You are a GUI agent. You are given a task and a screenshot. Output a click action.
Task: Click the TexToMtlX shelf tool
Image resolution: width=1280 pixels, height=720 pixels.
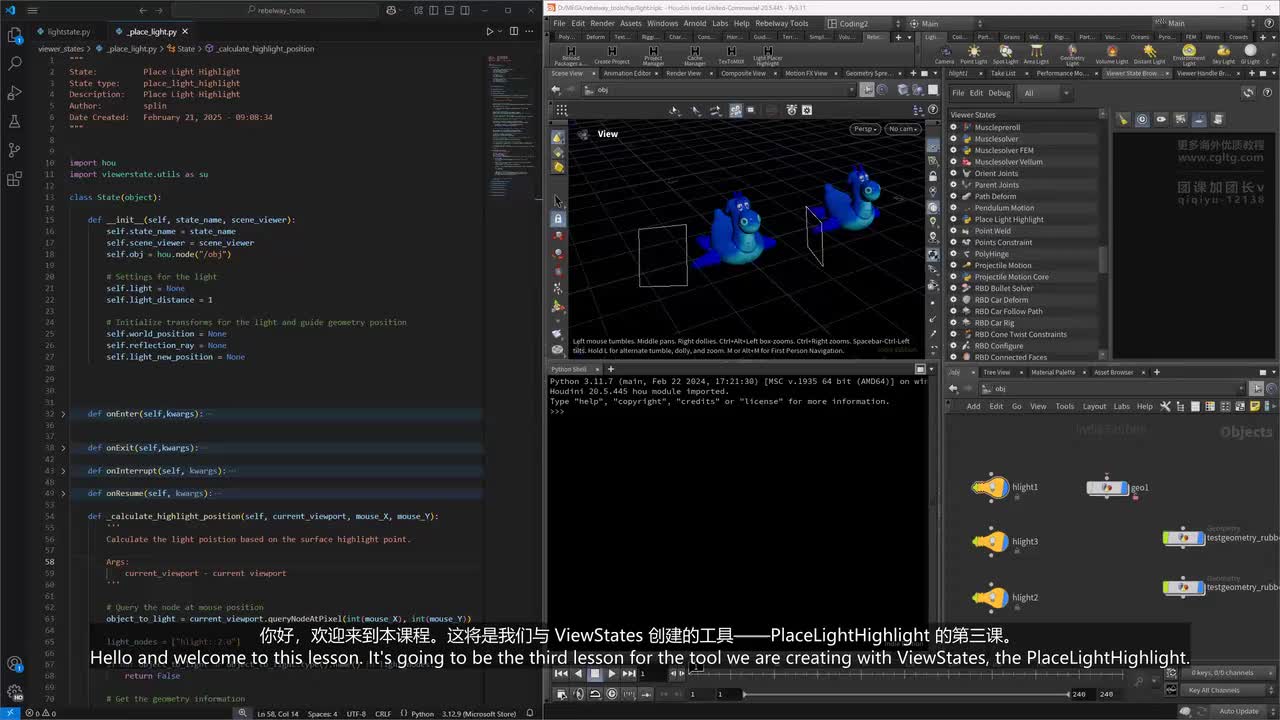[x=731, y=55]
